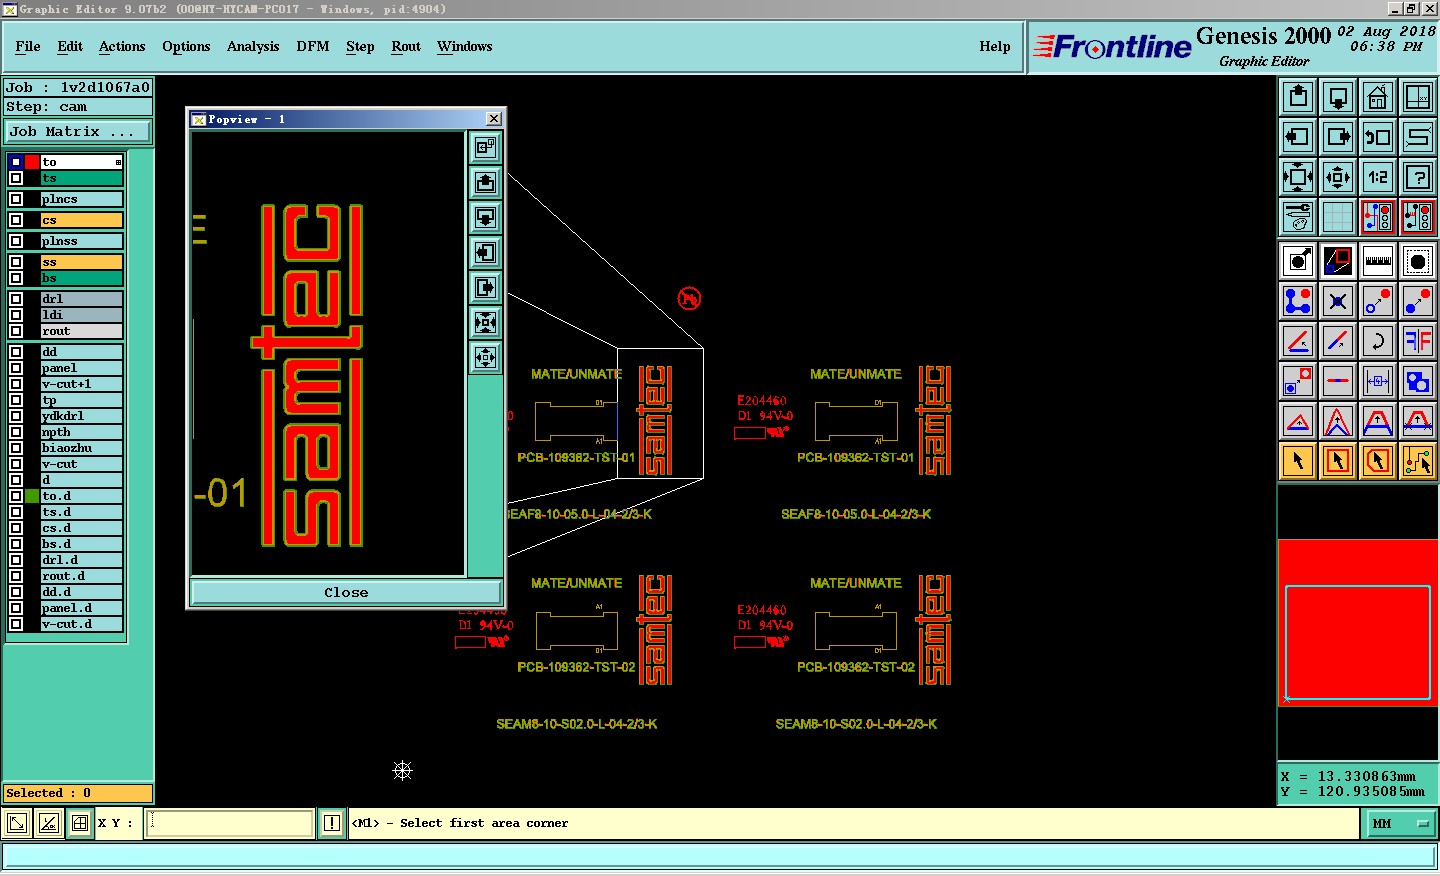Screen dimensions: 1440x876
Task: Open the Windows menu
Action: coord(465,46)
